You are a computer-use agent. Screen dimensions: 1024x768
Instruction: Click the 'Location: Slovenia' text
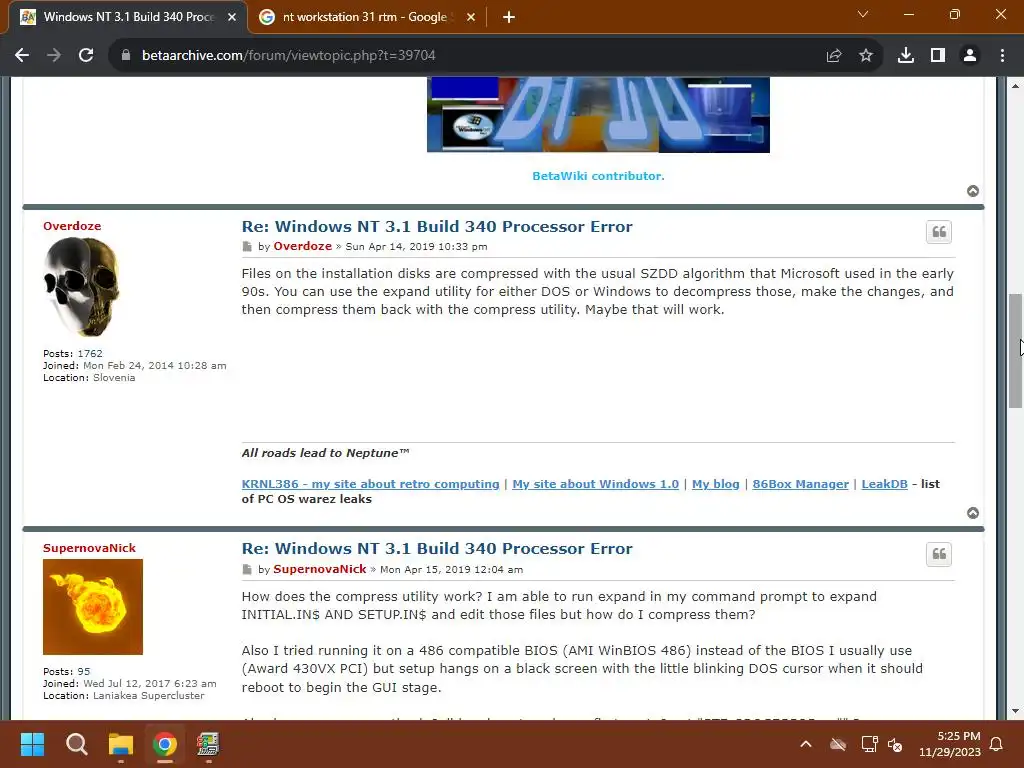coord(89,377)
